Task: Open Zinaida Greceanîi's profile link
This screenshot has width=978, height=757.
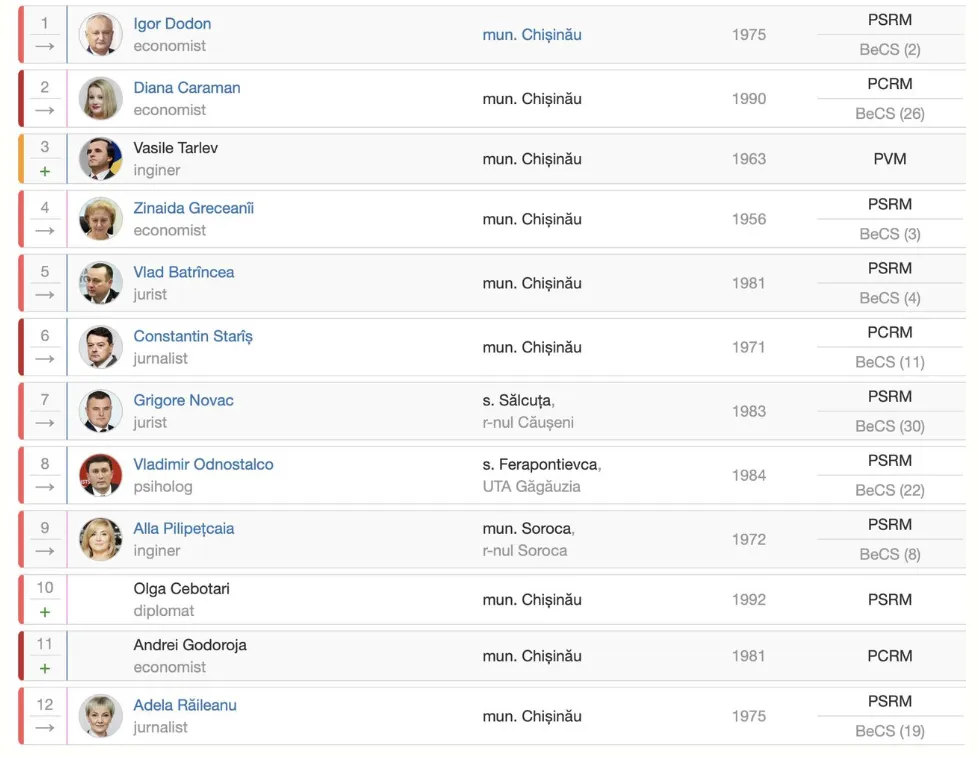Action: pos(194,208)
